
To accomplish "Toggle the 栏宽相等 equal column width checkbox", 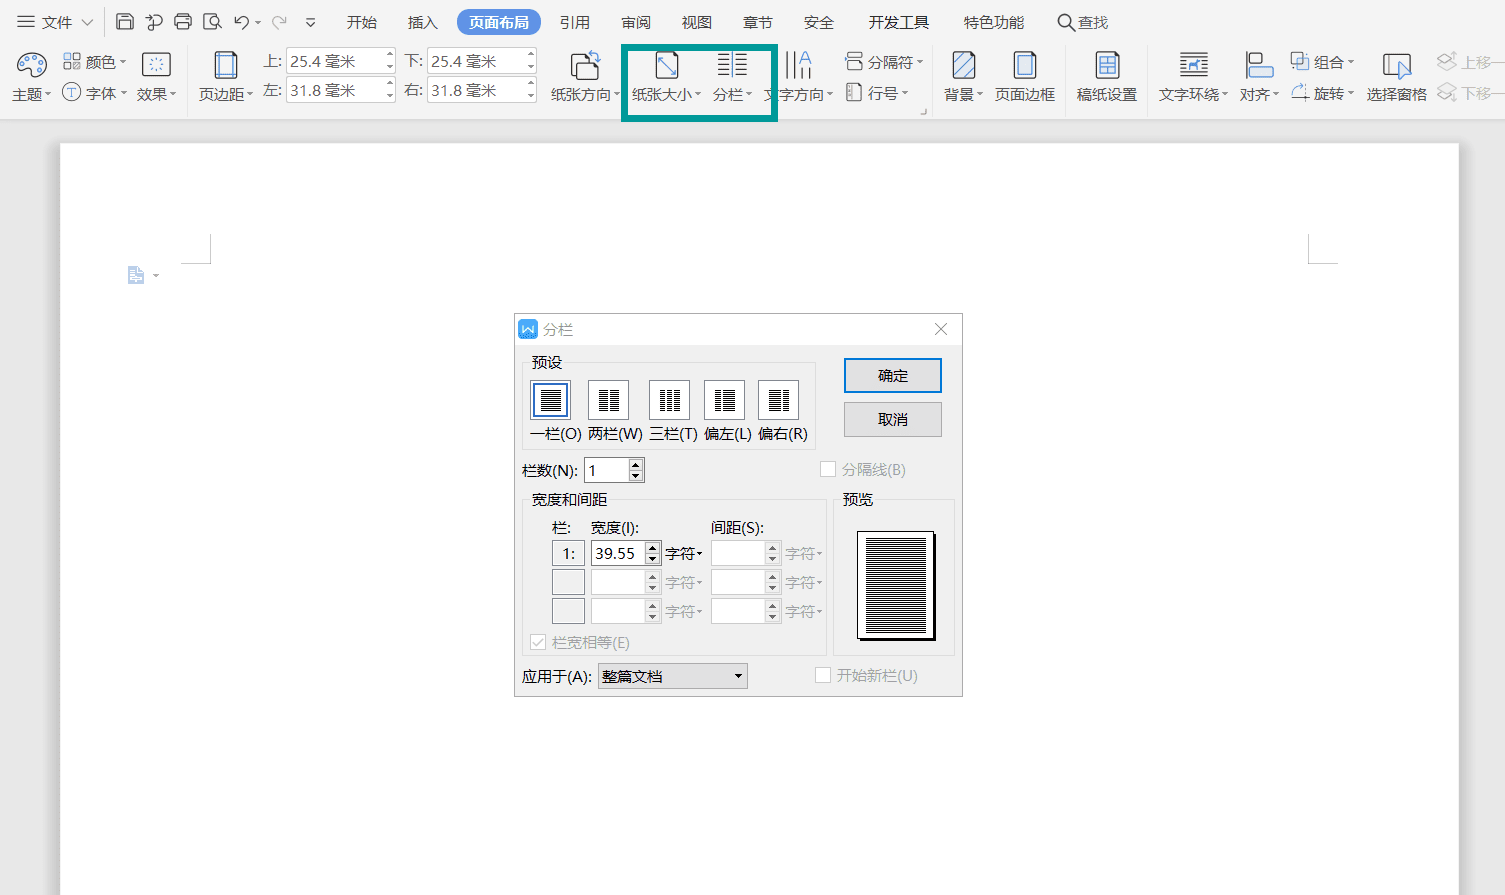I will (x=538, y=642).
